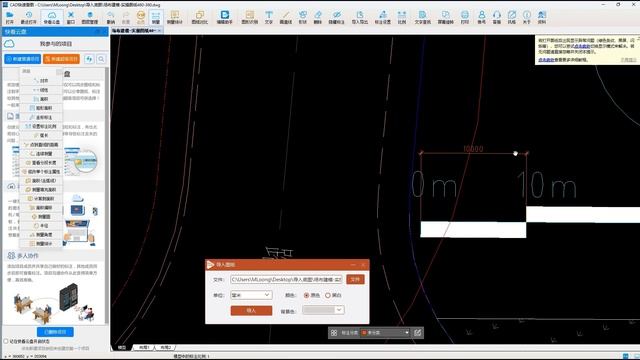Image resolution: width=640 pixels, height=360 pixels.
Task: Click the orange new super project button
Action: coord(61,59)
